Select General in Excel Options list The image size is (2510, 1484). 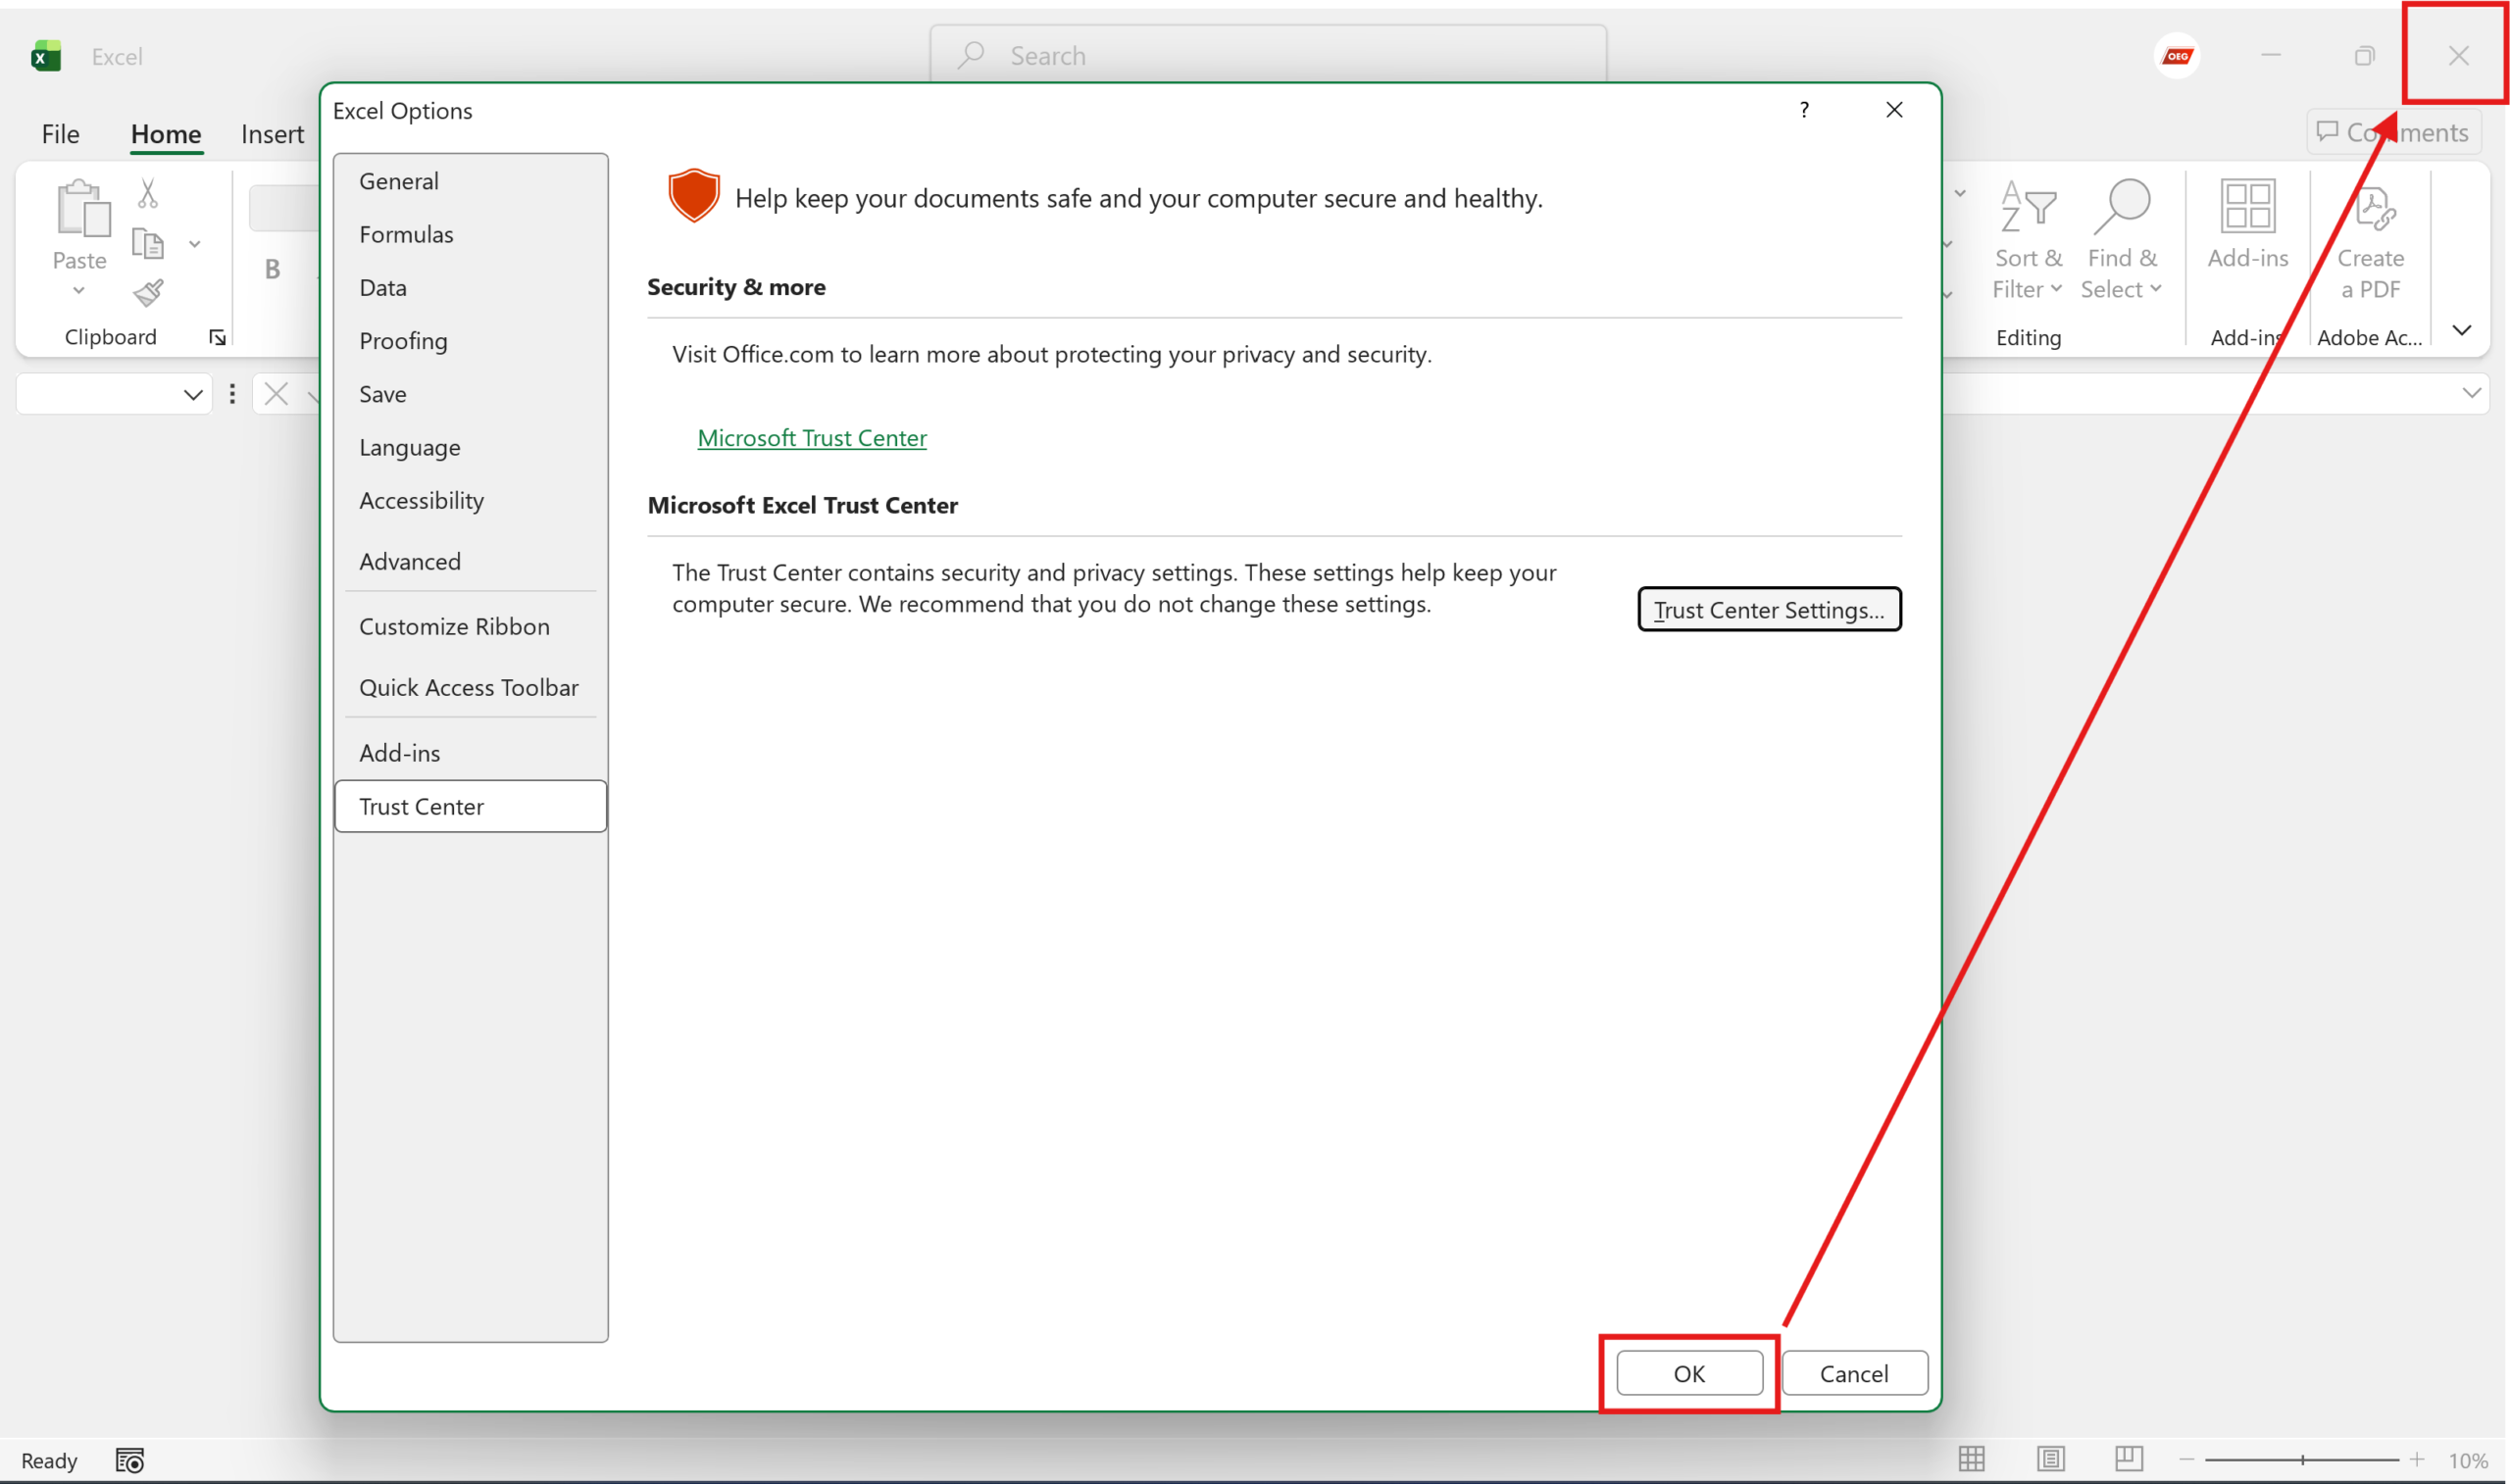coord(470,181)
